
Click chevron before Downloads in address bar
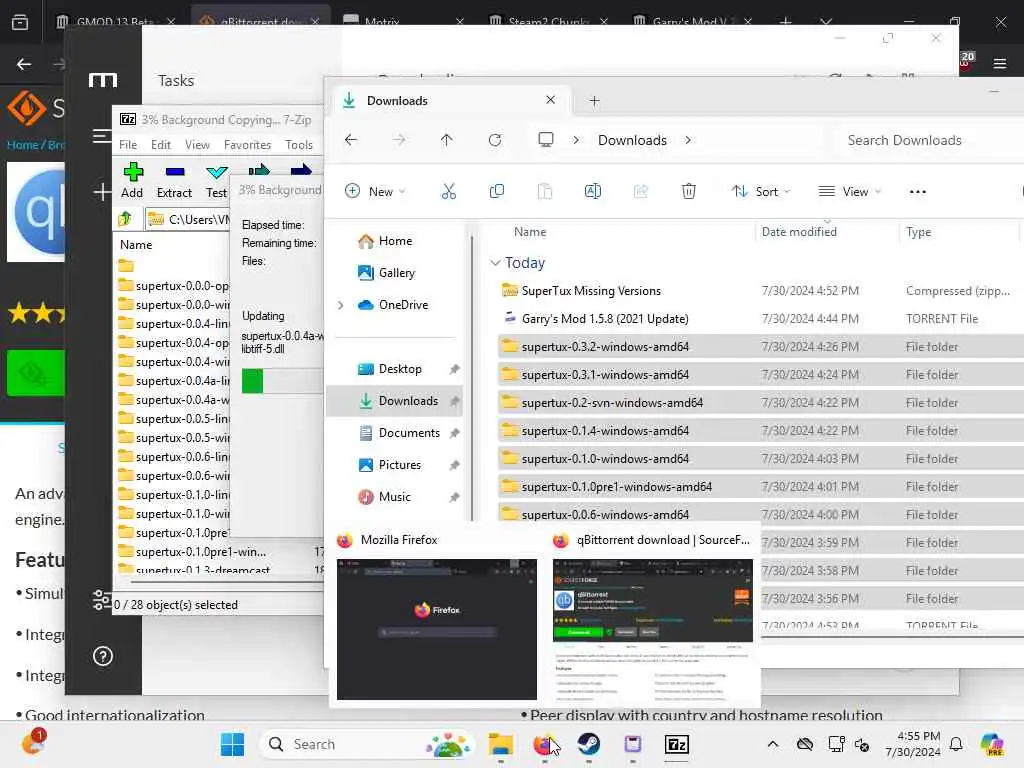tap(575, 140)
